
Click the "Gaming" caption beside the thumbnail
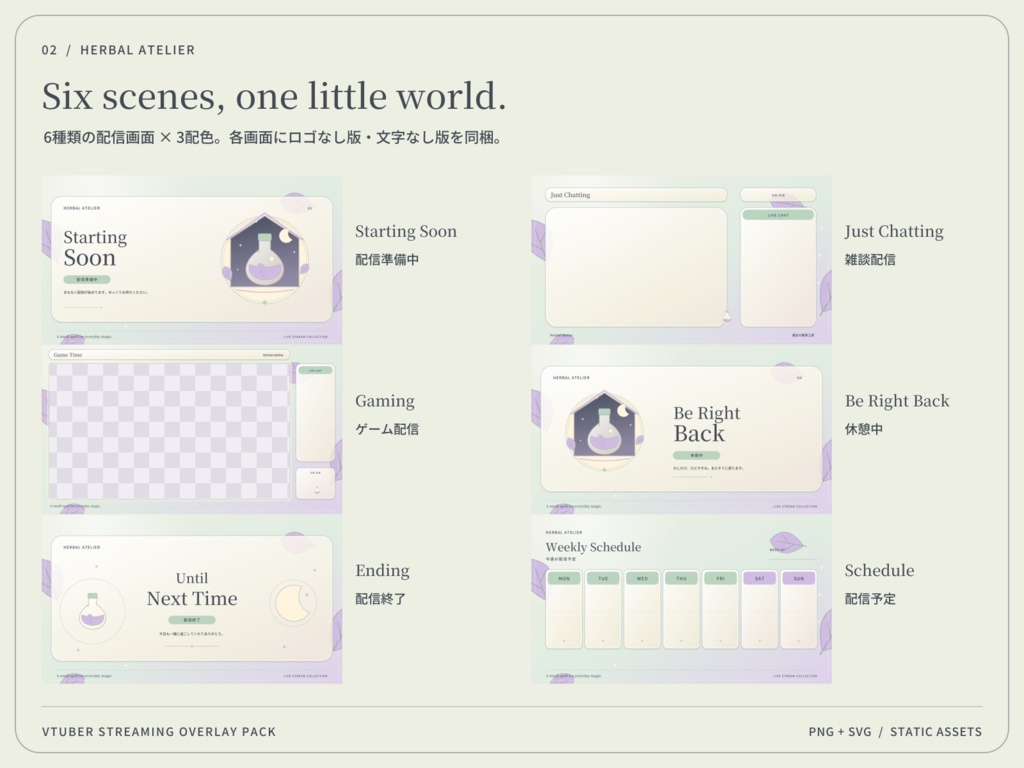pos(385,401)
